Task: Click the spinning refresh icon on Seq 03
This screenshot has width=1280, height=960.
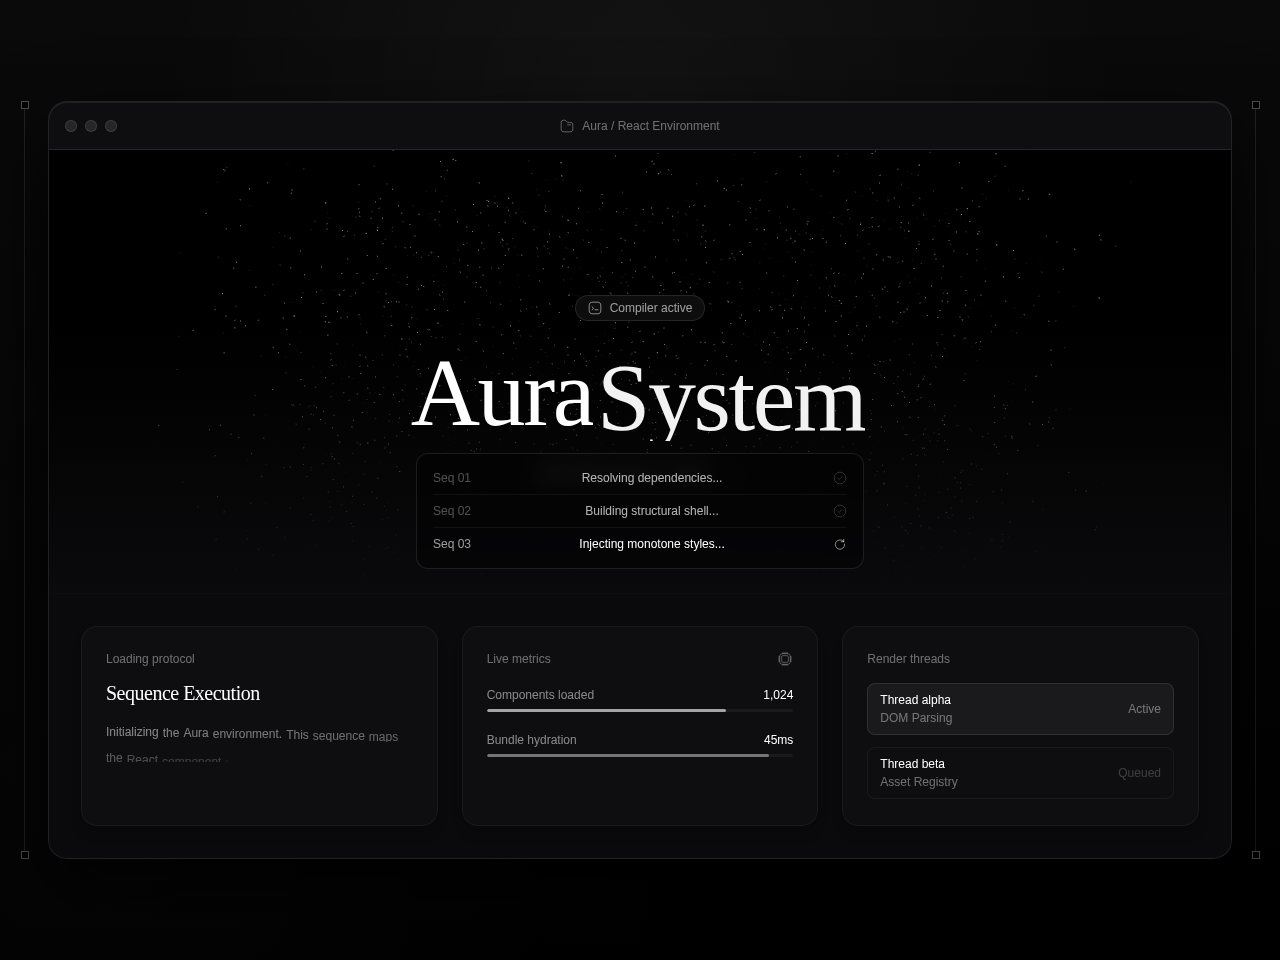Action: [840, 544]
